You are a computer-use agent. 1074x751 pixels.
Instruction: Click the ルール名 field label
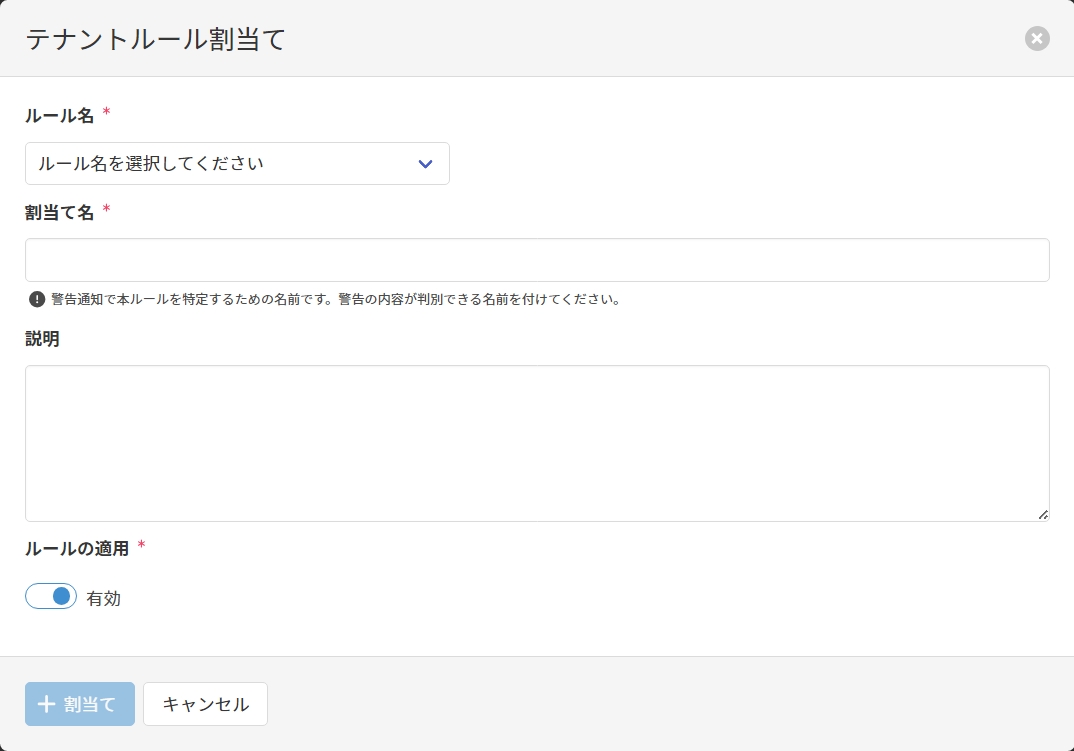[x=59, y=116]
